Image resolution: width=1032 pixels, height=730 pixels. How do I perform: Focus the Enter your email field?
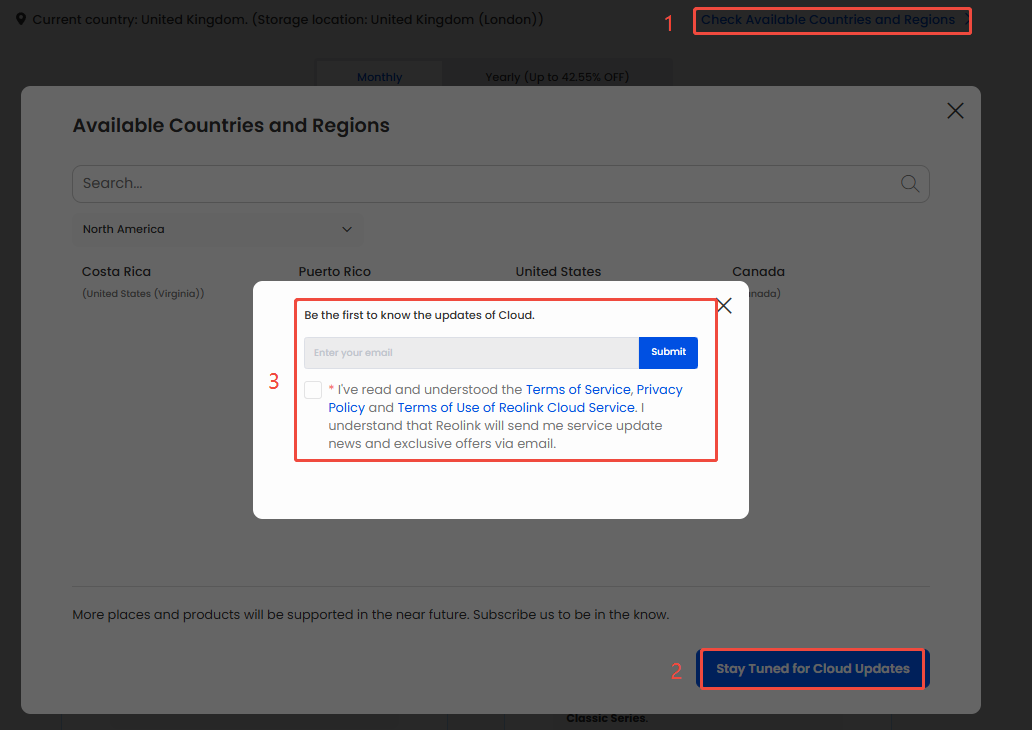tap(471, 353)
